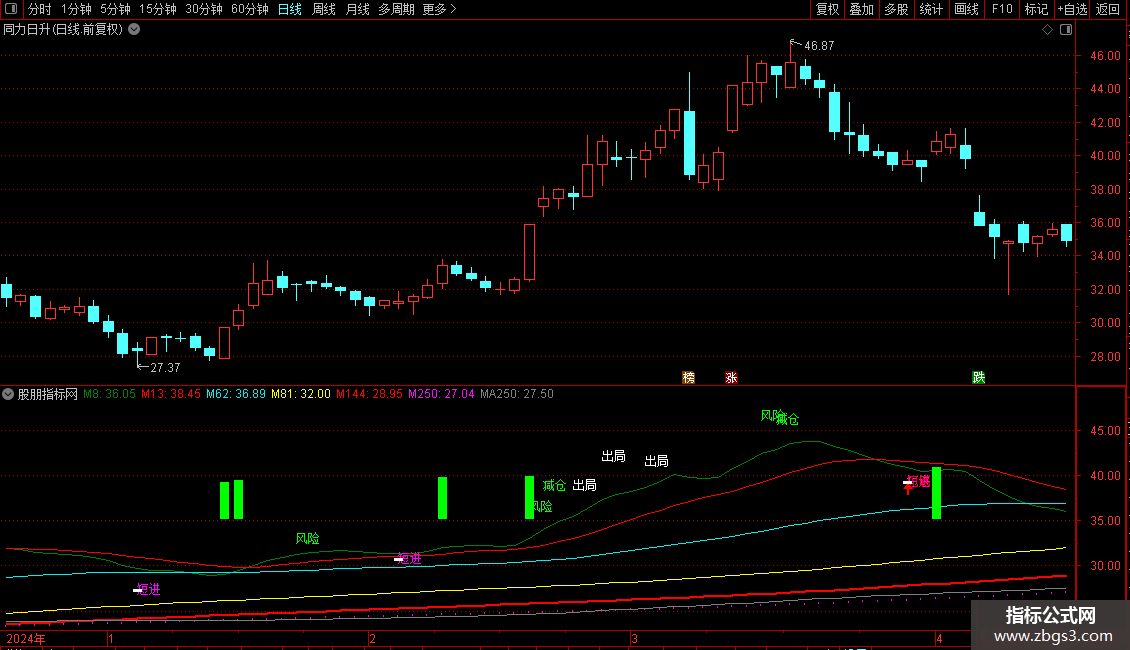Screen dimensions: 1130x650
Task: Open the stock title dropdown arrow
Action: (x=134, y=30)
